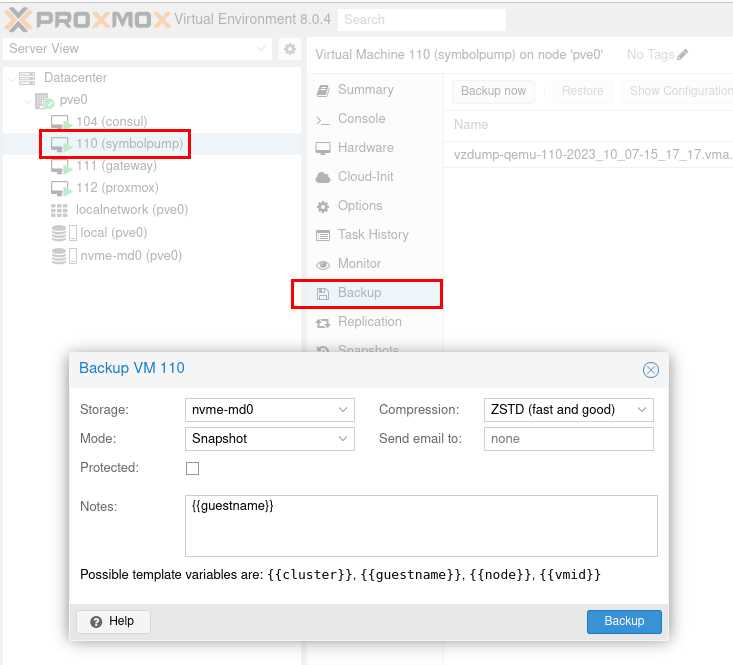The height and width of the screenshot is (665, 733).
Task: Open the Options tab
Action: point(360,206)
